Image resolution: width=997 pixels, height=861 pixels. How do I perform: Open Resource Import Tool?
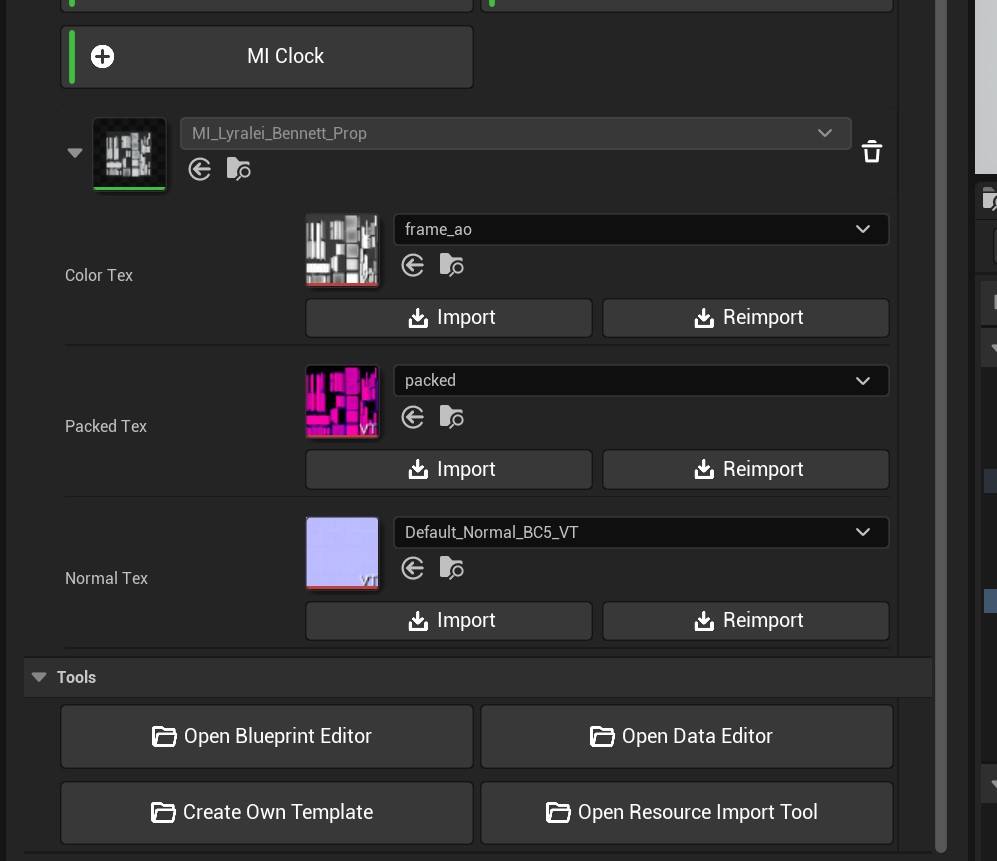[x=687, y=813]
